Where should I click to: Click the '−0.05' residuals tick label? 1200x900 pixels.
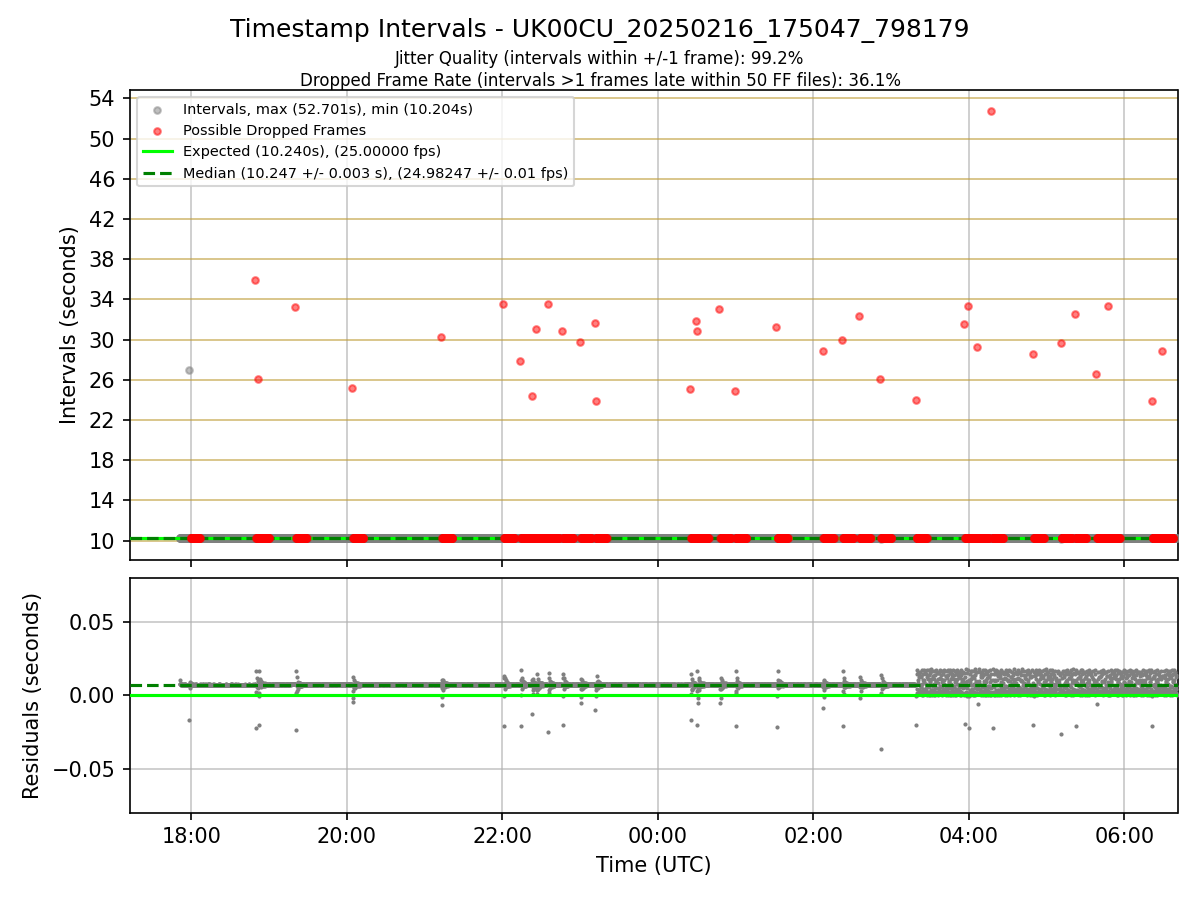86,769
